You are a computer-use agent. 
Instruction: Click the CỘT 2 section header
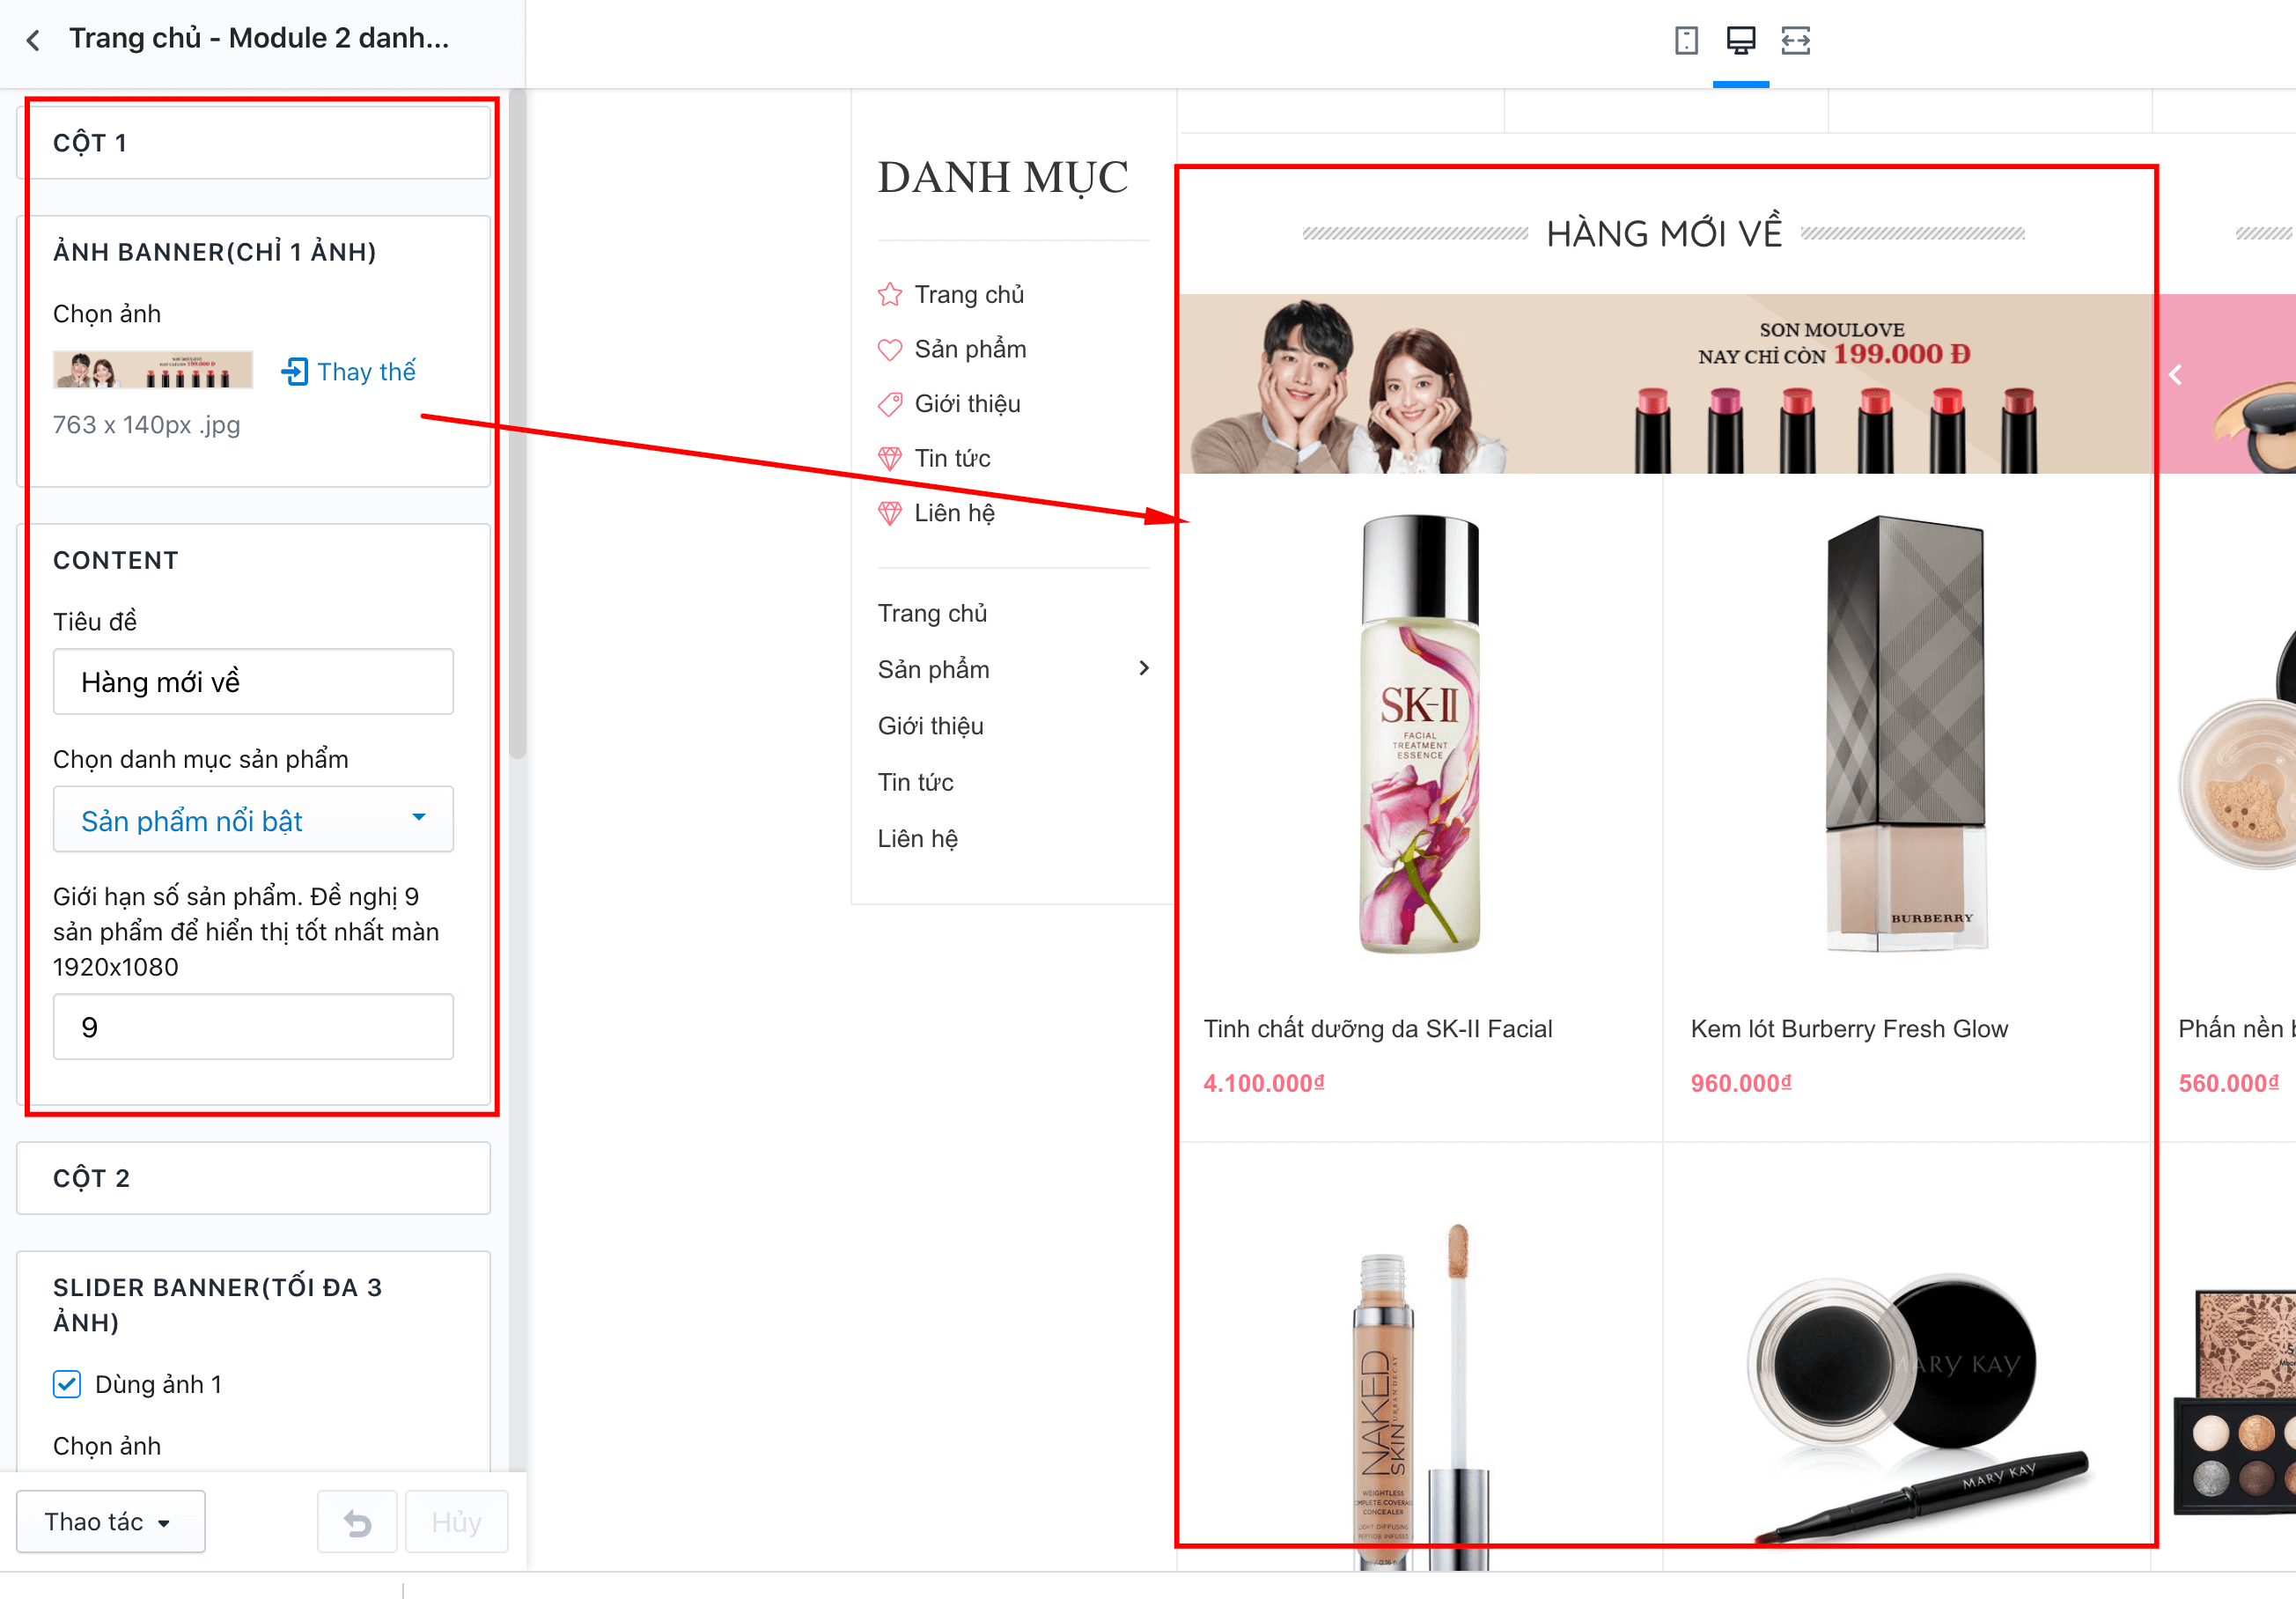pos(253,1178)
